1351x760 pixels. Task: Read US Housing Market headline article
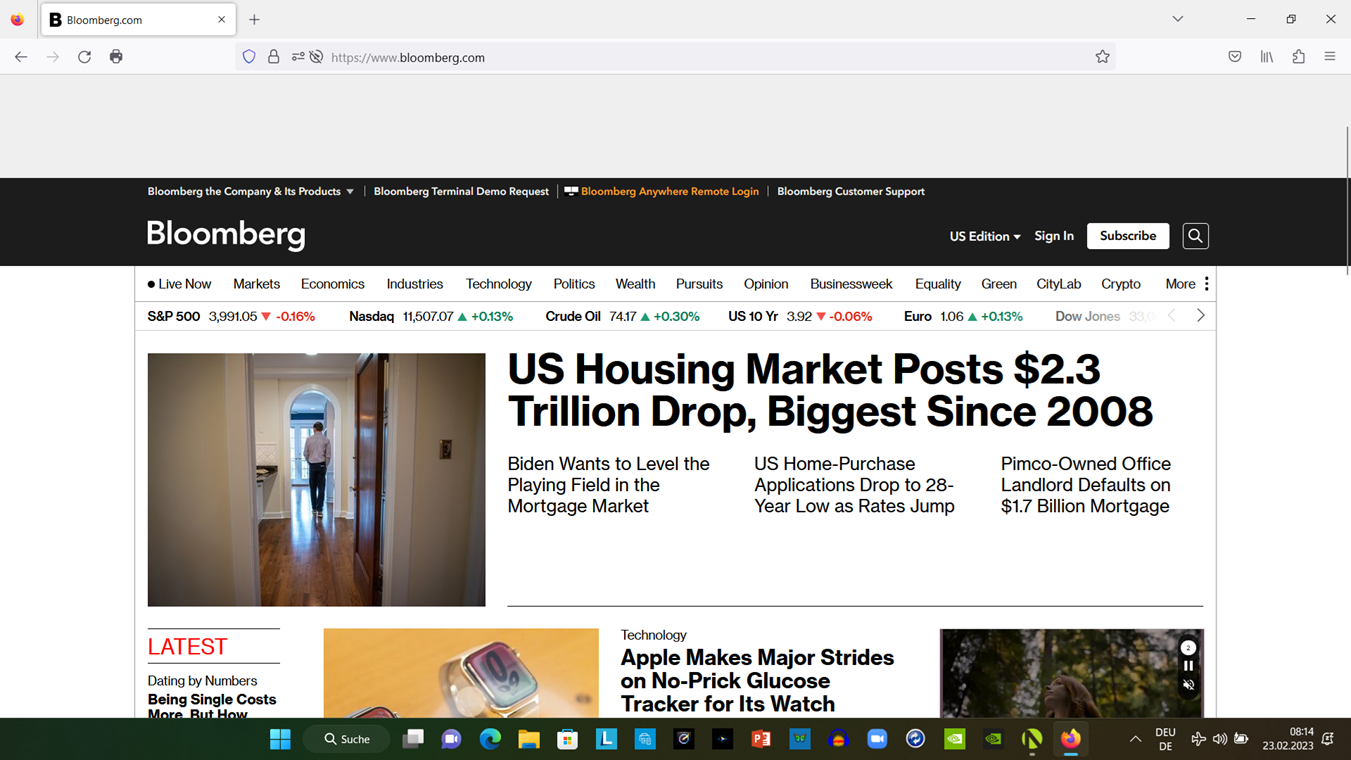click(x=830, y=390)
